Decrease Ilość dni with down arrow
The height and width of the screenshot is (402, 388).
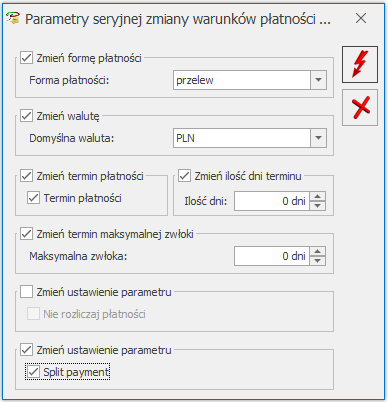click(x=318, y=206)
